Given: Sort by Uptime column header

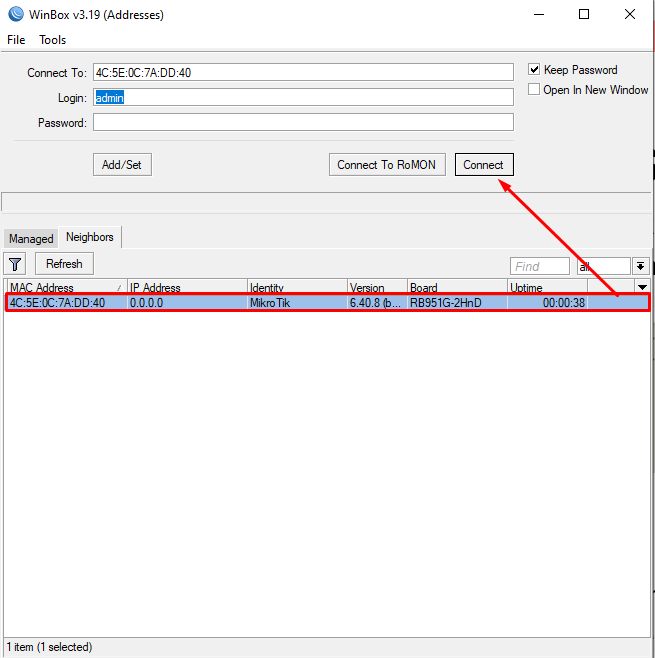Looking at the screenshot, I should coord(547,287).
